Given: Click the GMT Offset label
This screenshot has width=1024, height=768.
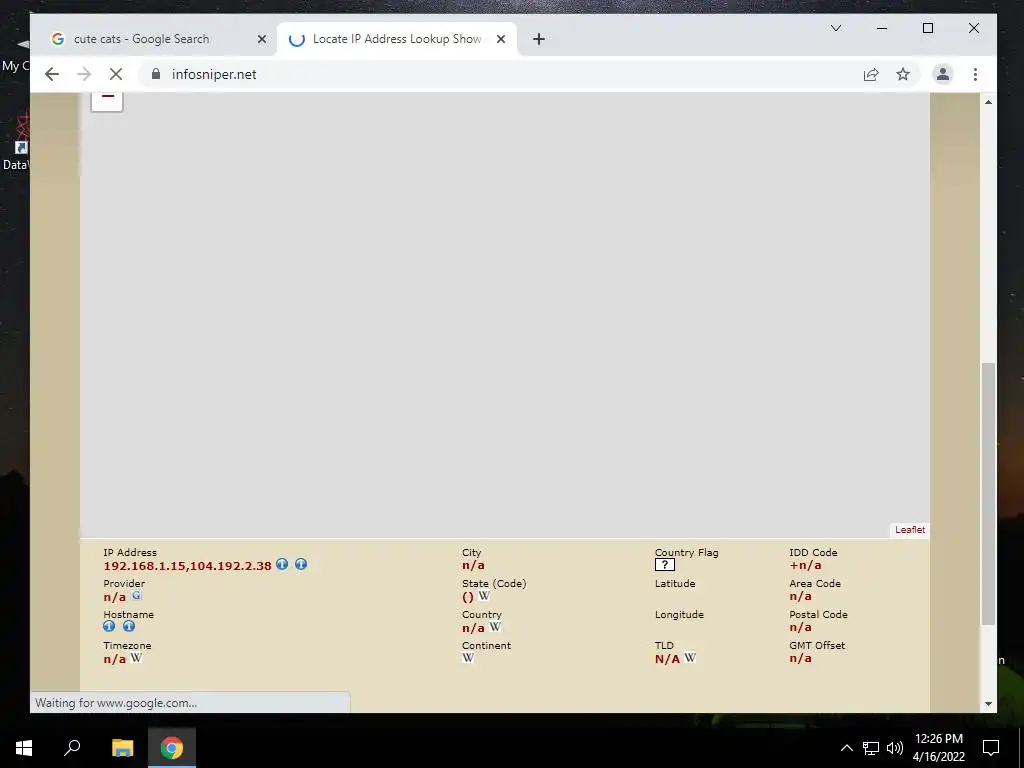Looking at the screenshot, I should (817, 645).
